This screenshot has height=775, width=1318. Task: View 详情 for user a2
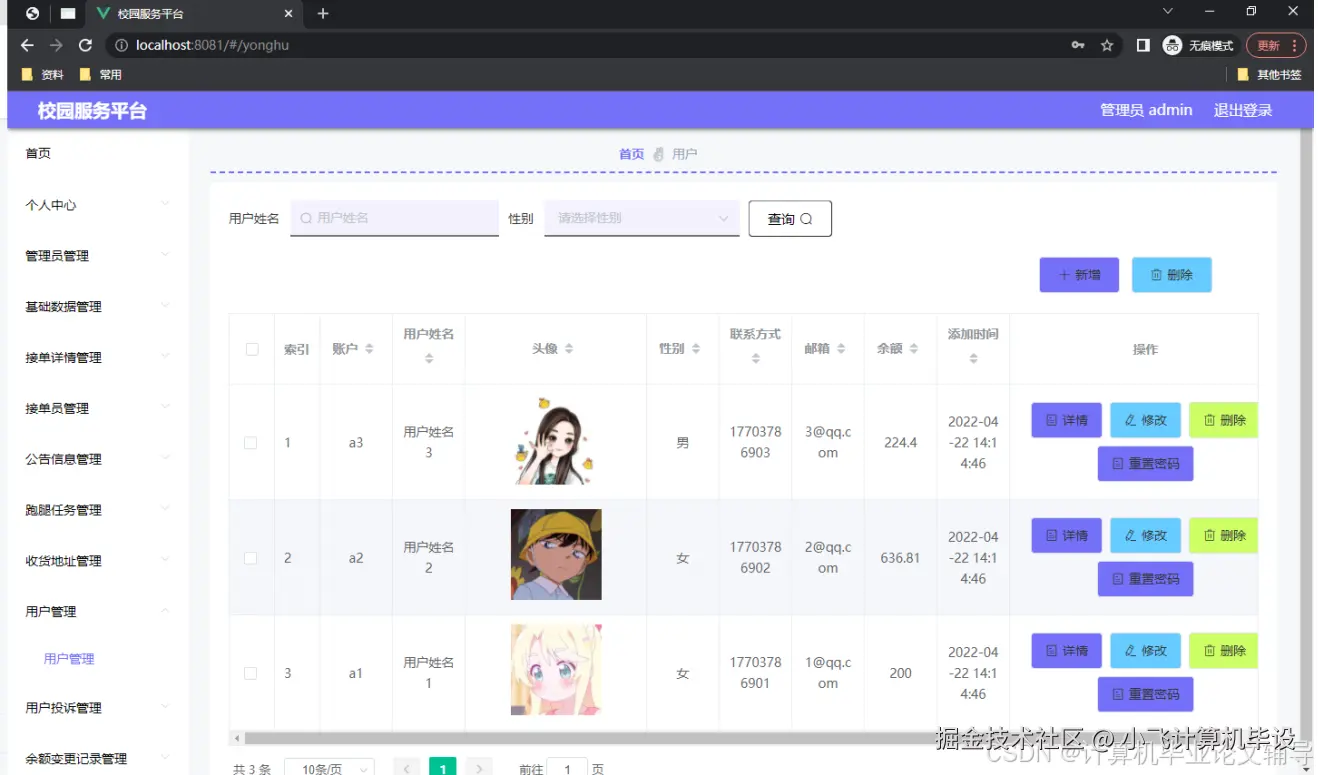coord(1066,535)
